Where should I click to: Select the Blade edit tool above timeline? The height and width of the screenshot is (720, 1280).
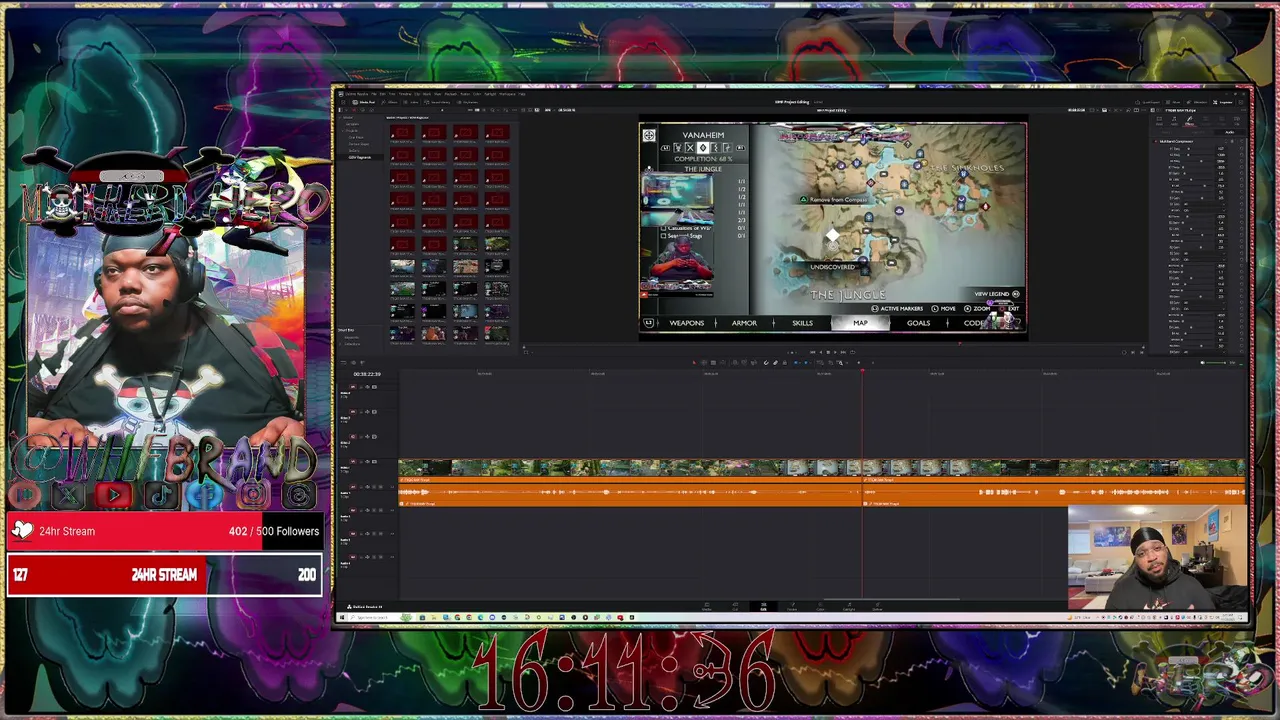pyautogui.click(x=713, y=363)
